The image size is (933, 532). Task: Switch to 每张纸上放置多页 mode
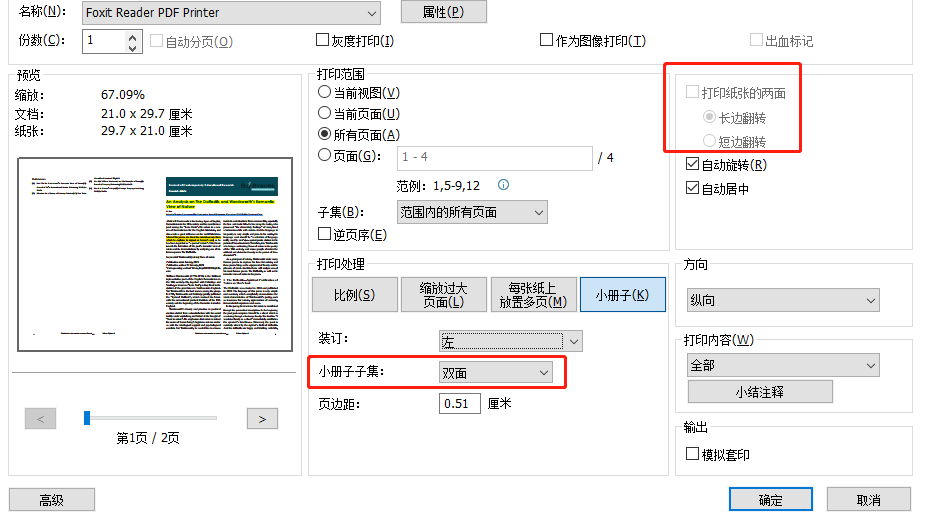pos(529,295)
